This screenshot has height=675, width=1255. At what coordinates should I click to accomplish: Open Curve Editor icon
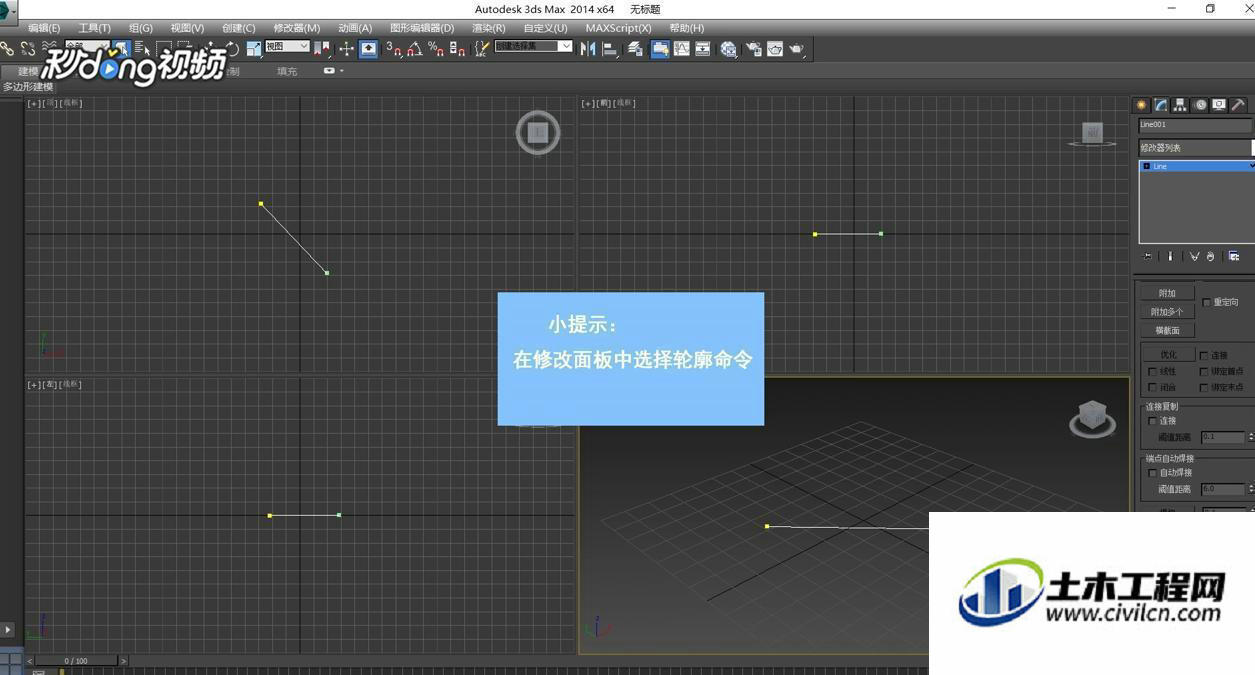click(x=681, y=48)
